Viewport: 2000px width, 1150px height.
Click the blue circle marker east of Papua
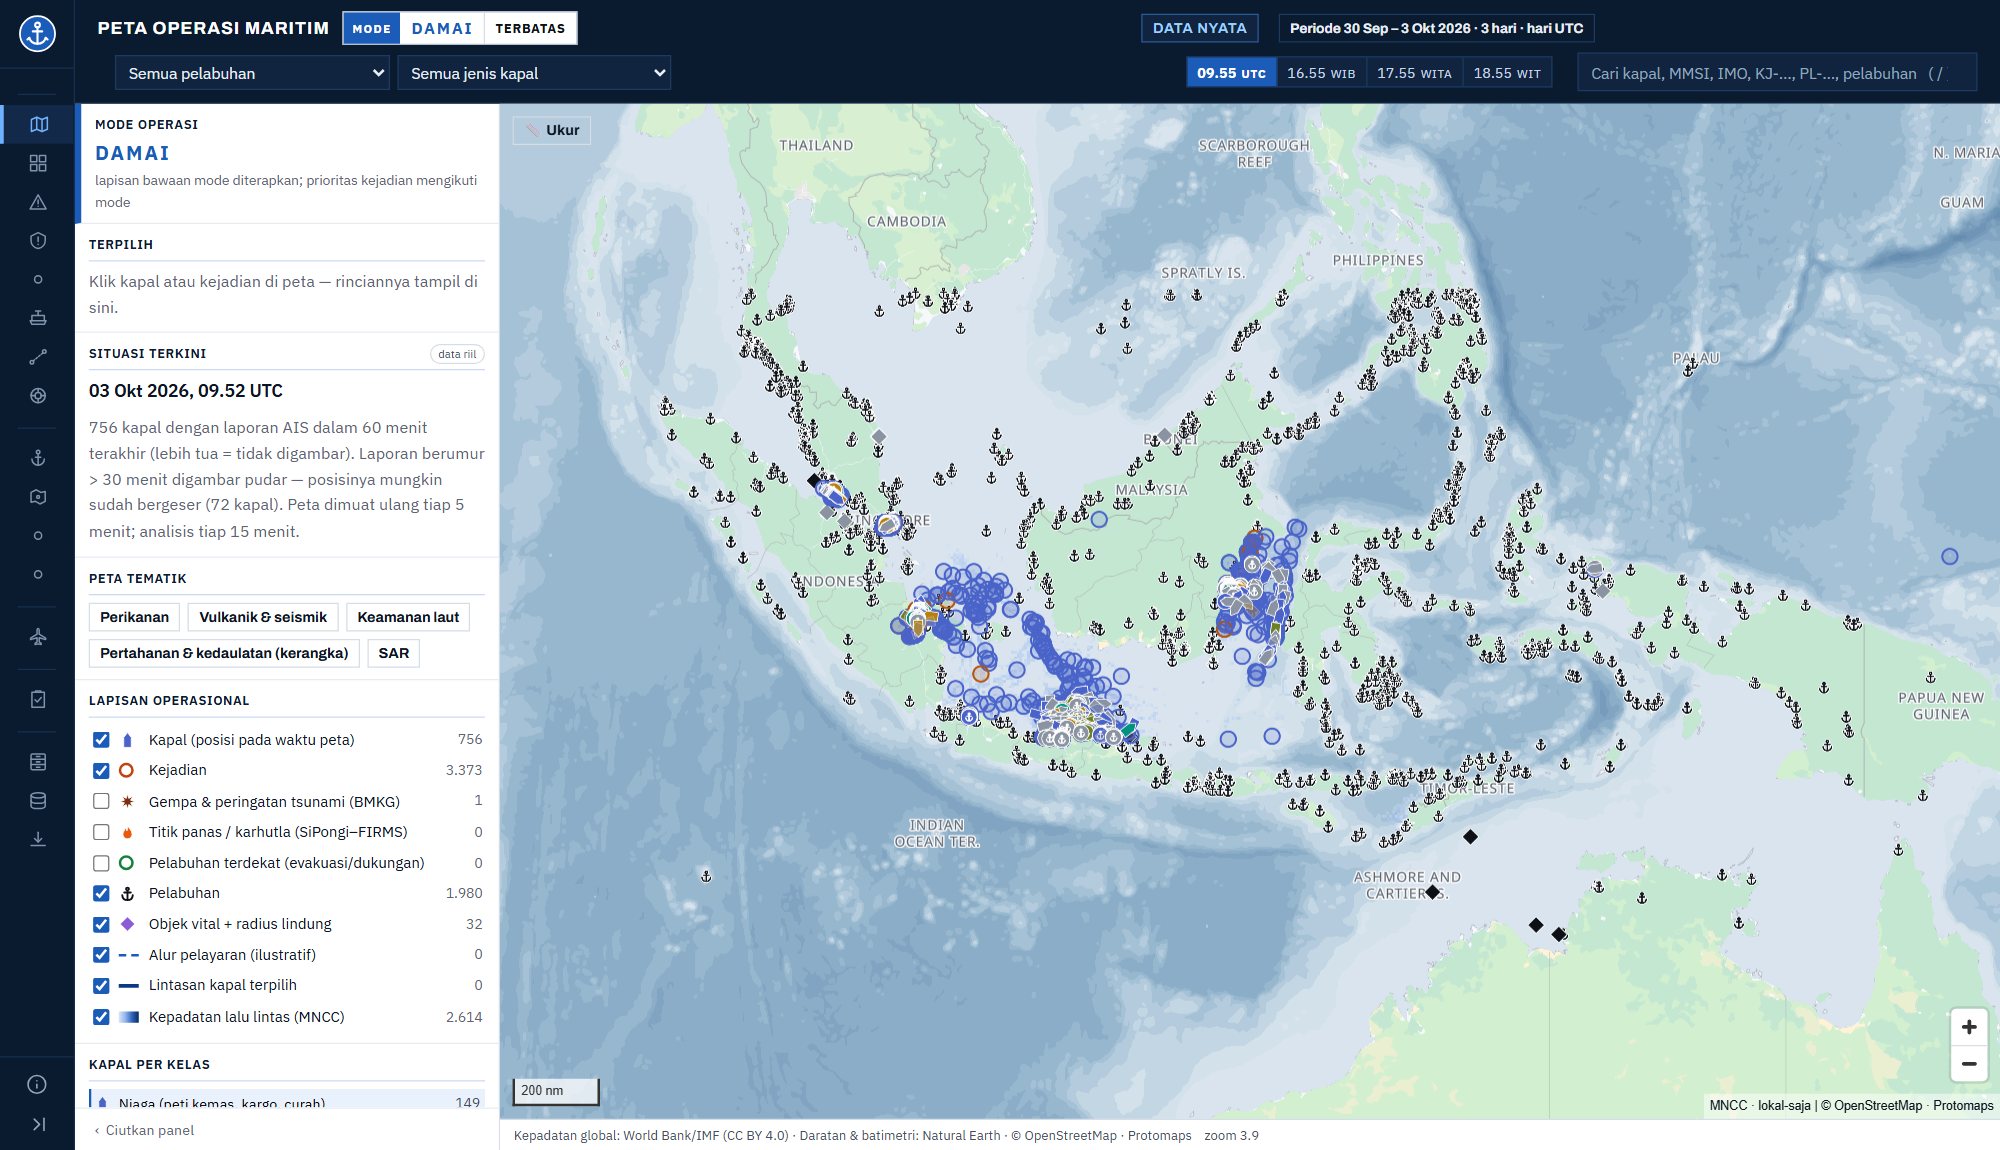point(1949,556)
